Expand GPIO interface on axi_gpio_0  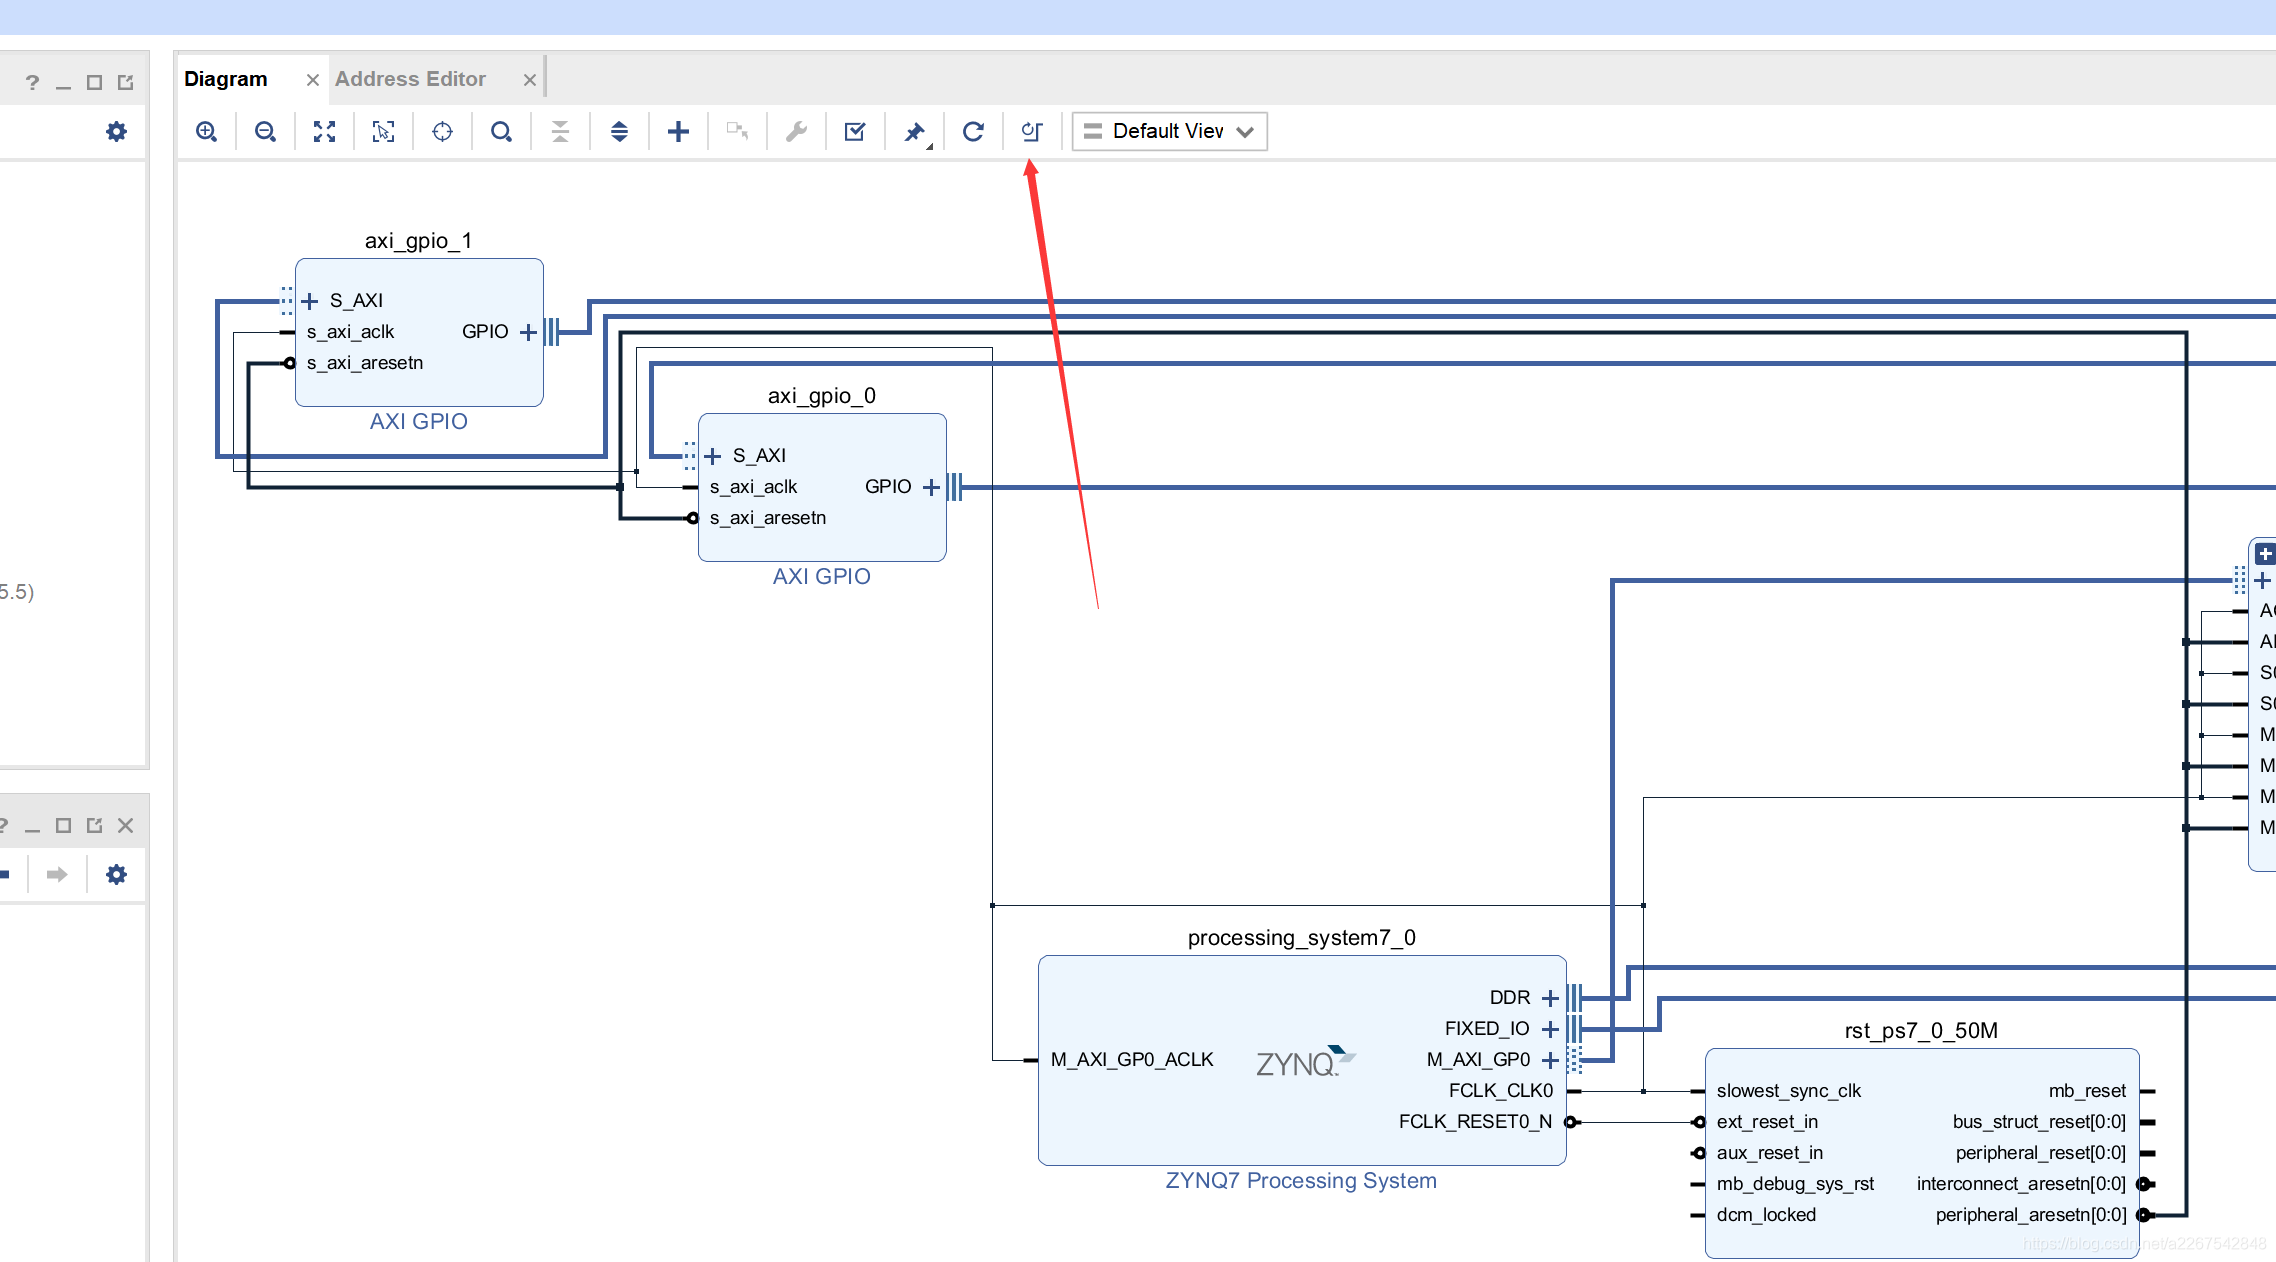point(931,487)
